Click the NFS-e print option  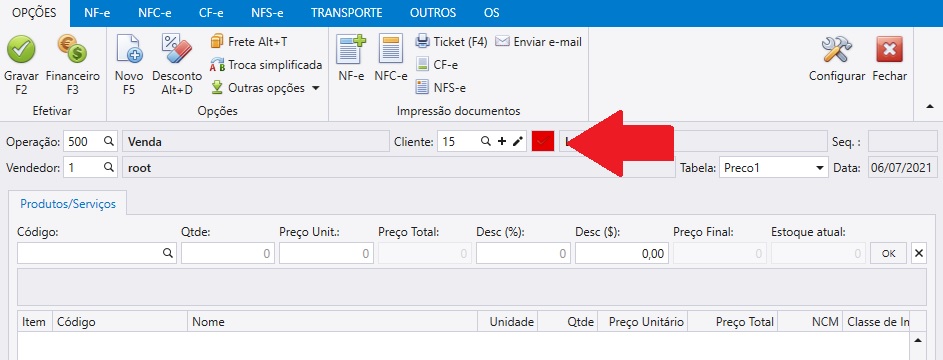441,88
